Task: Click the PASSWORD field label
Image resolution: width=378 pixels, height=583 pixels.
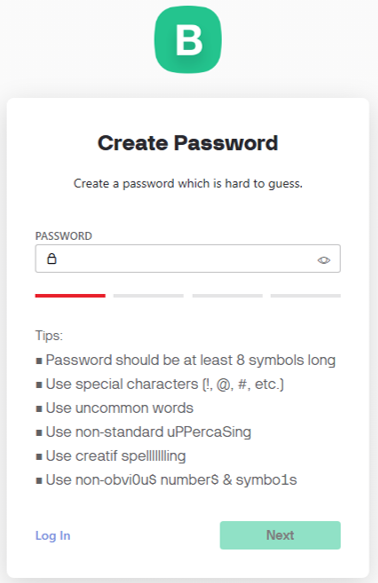Action: (x=64, y=236)
